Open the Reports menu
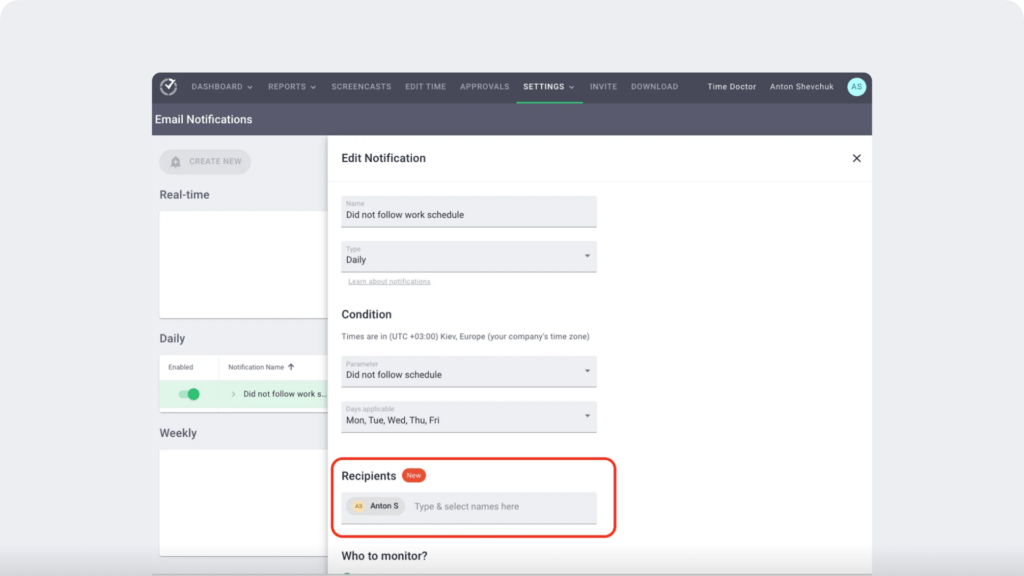 coord(291,87)
